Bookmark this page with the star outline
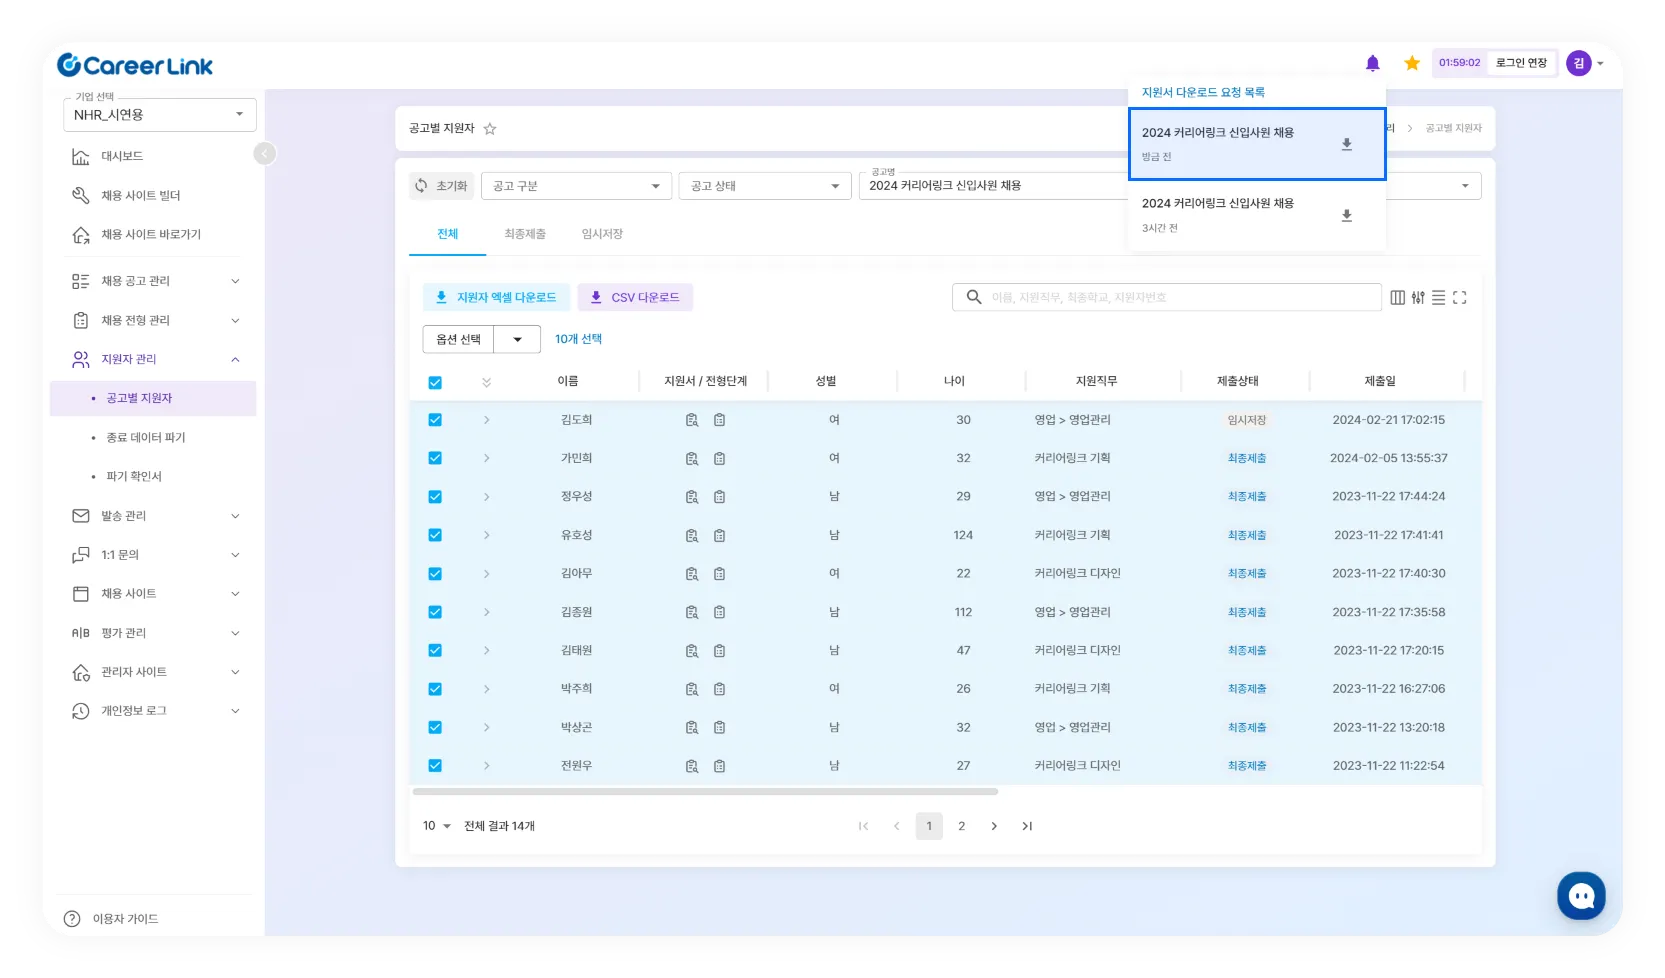 pos(490,129)
